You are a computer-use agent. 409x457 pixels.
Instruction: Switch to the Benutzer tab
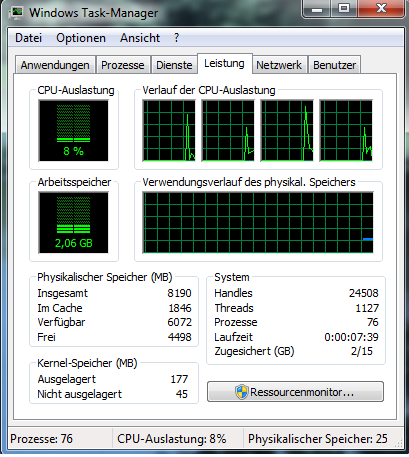[334, 65]
